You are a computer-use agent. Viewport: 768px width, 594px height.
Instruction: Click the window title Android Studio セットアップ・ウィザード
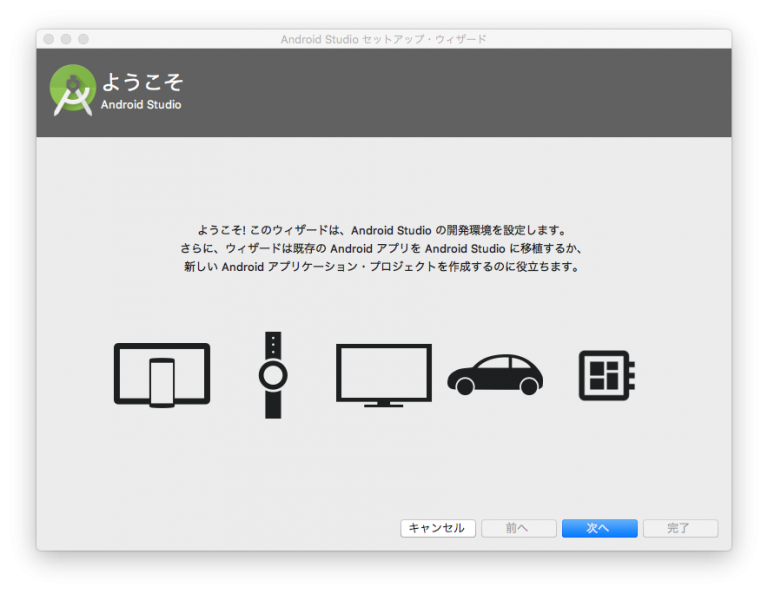383,39
